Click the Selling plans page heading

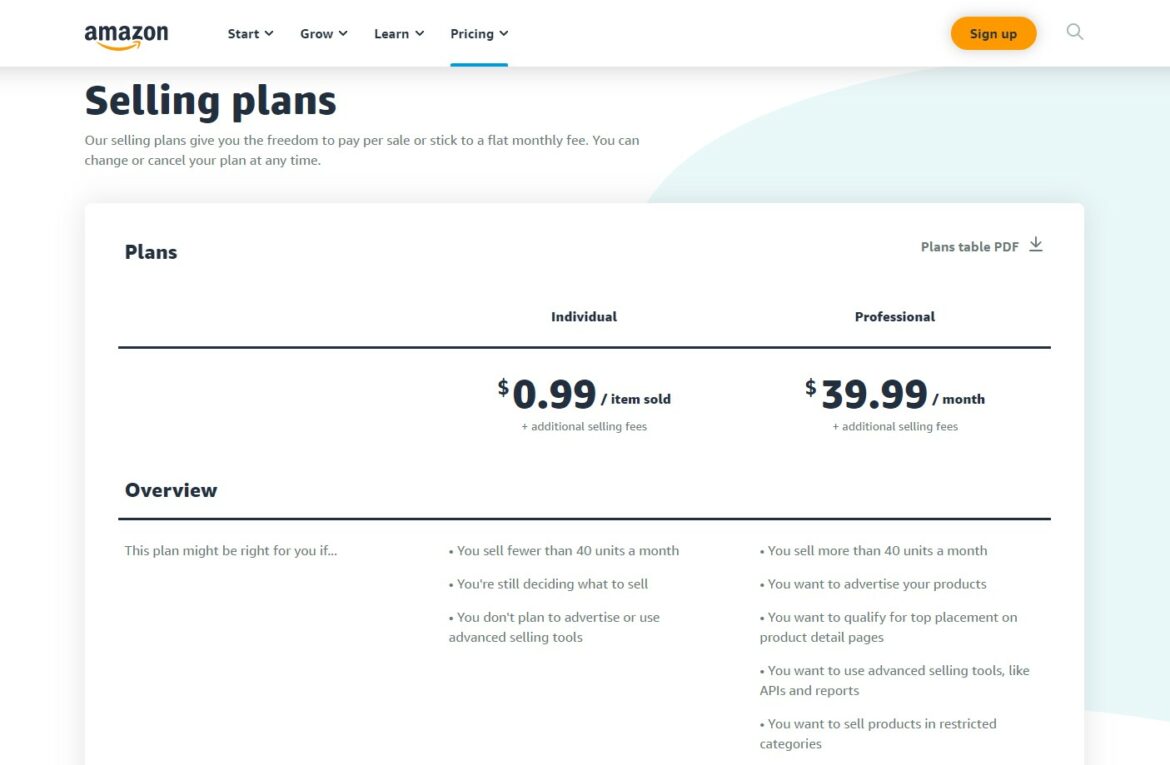pyautogui.click(x=210, y=101)
